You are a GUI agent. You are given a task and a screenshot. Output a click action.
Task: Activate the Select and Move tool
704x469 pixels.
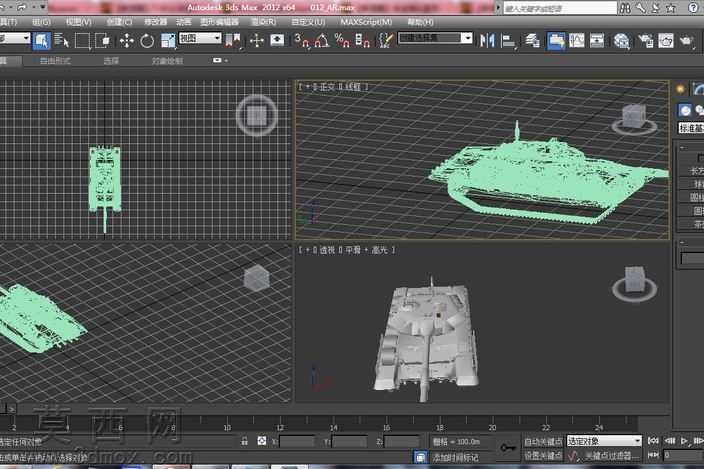[127, 41]
